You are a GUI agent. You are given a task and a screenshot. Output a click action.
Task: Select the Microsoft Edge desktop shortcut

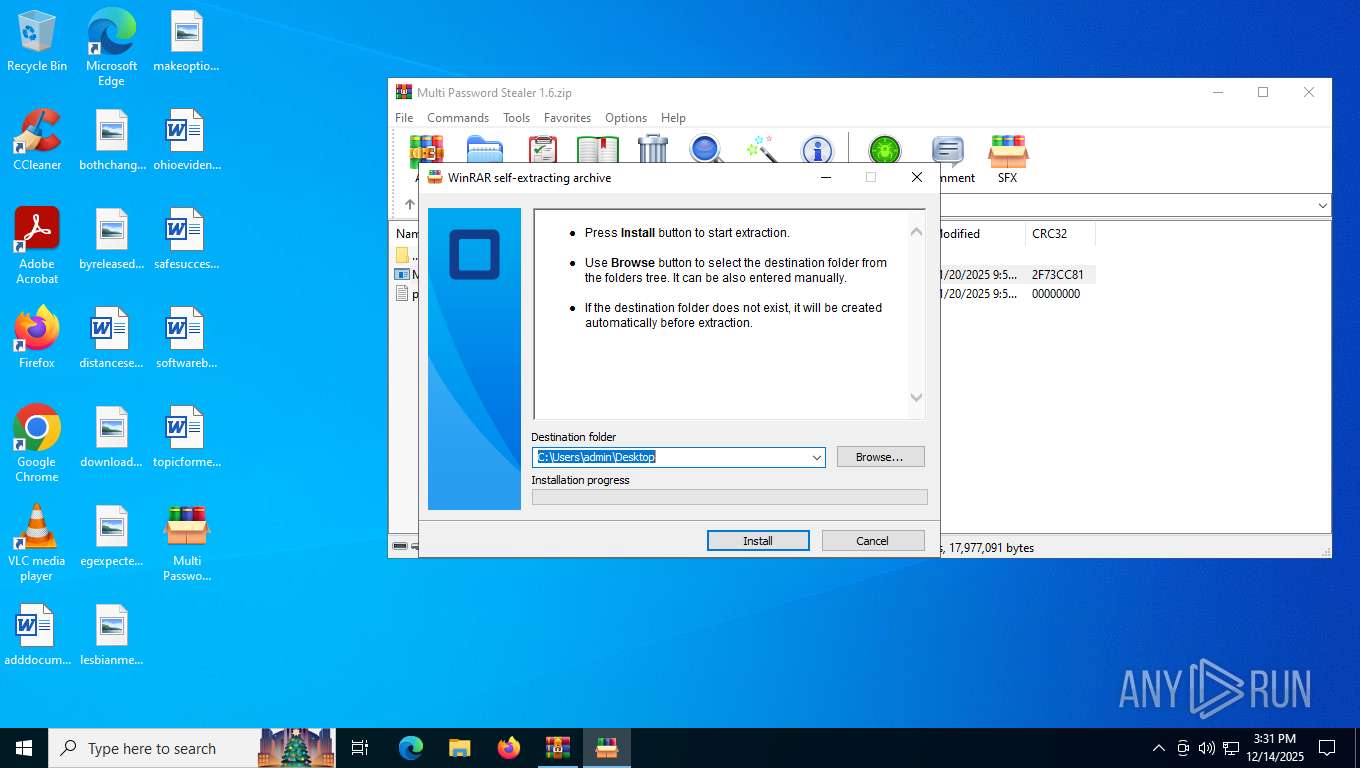pos(111,46)
